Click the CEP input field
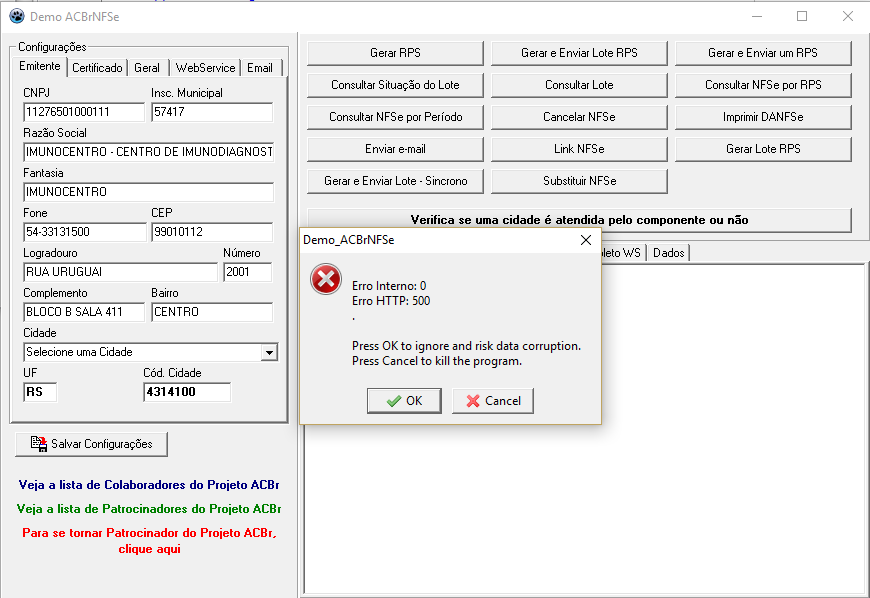The width and height of the screenshot is (870, 598). click(212, 232)
